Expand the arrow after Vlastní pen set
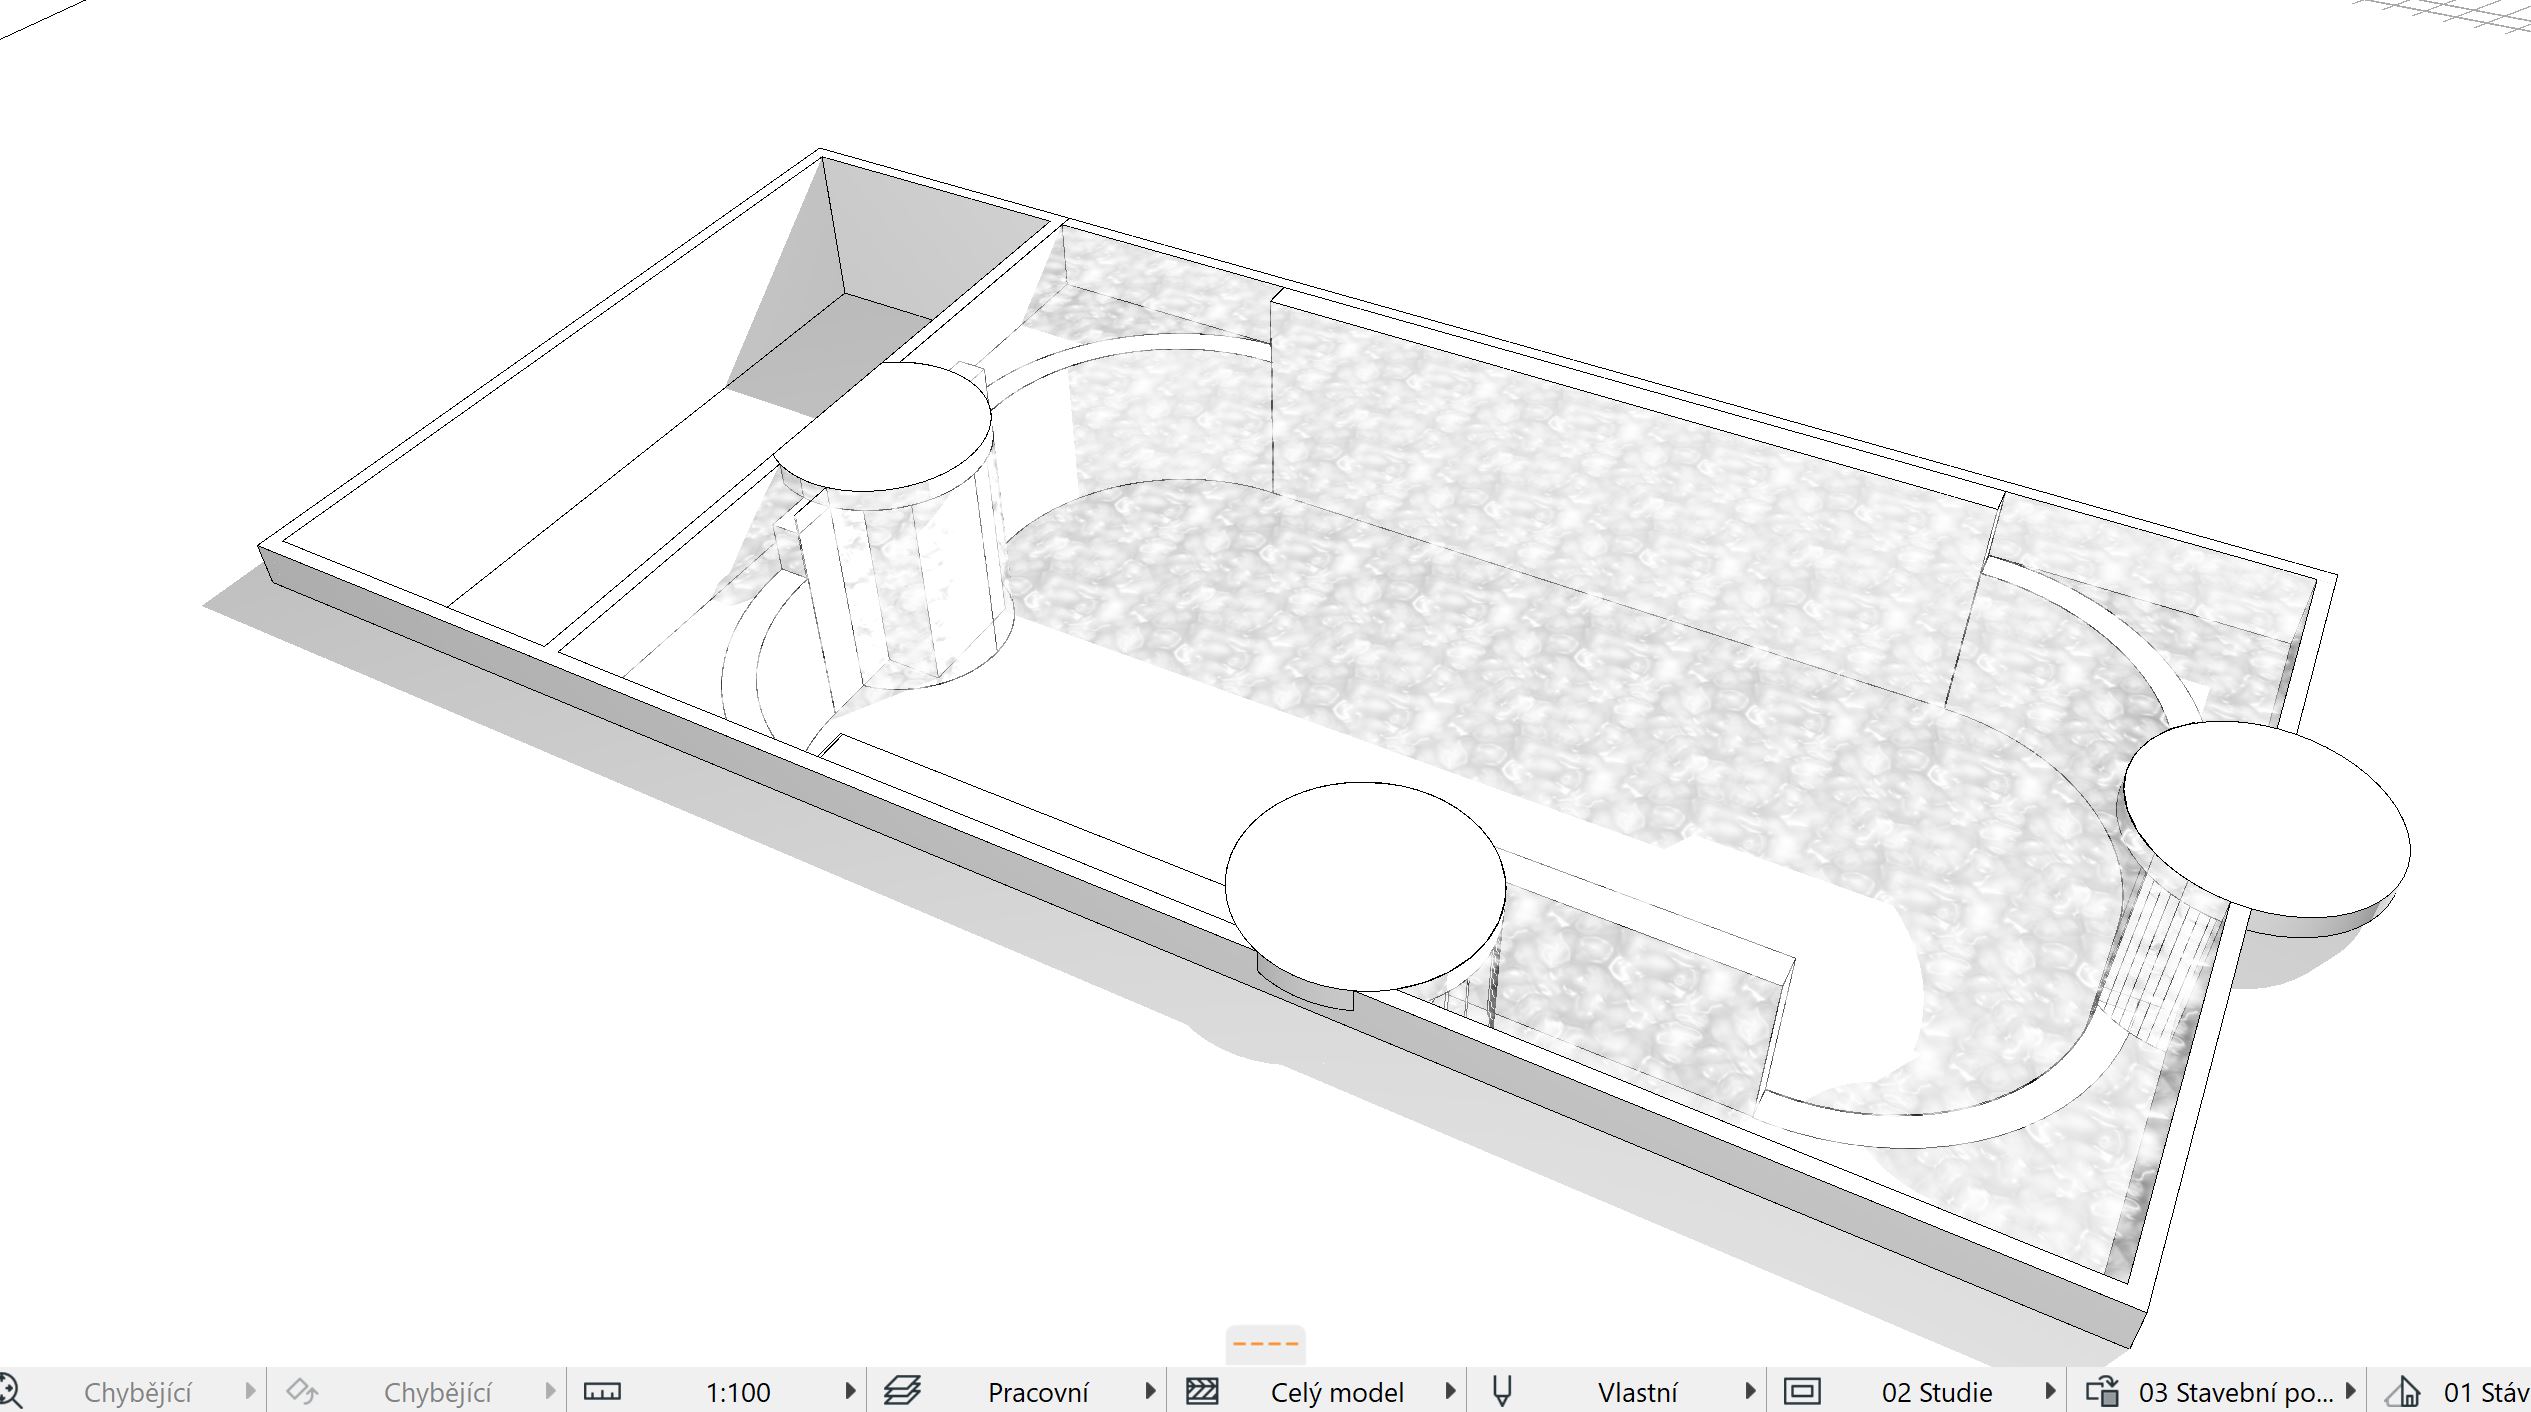 point(1750,1391)
